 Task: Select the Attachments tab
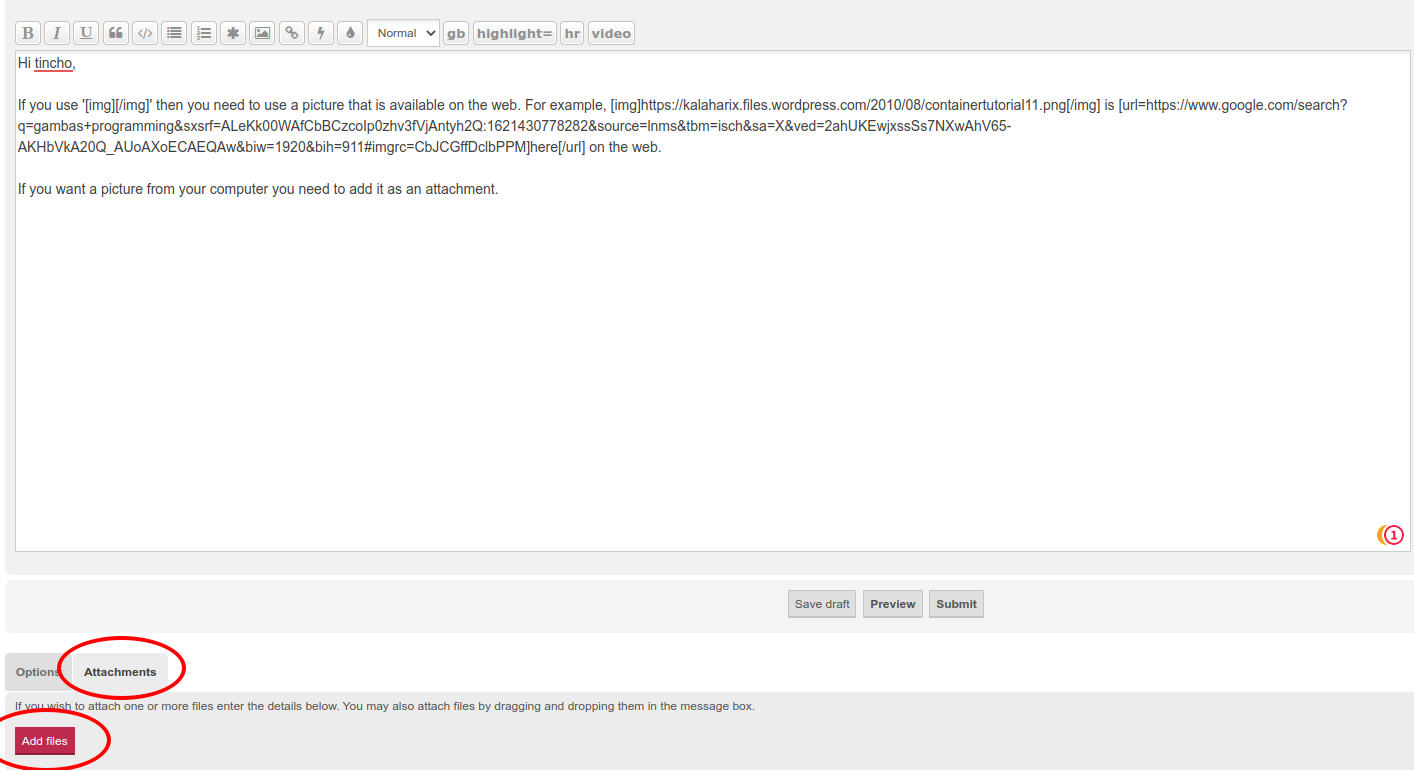point(120,672)
